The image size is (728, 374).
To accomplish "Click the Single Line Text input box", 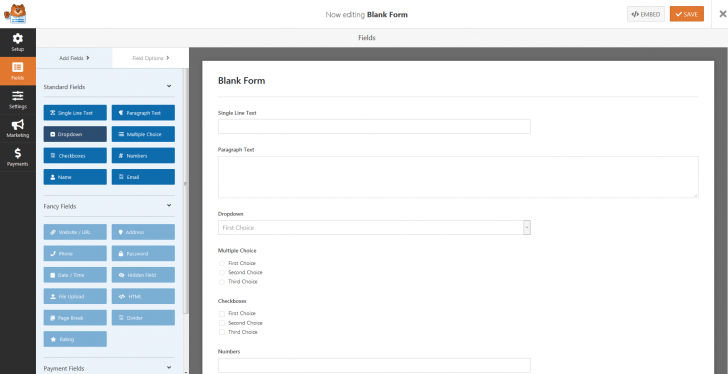I will click(374, 127).
